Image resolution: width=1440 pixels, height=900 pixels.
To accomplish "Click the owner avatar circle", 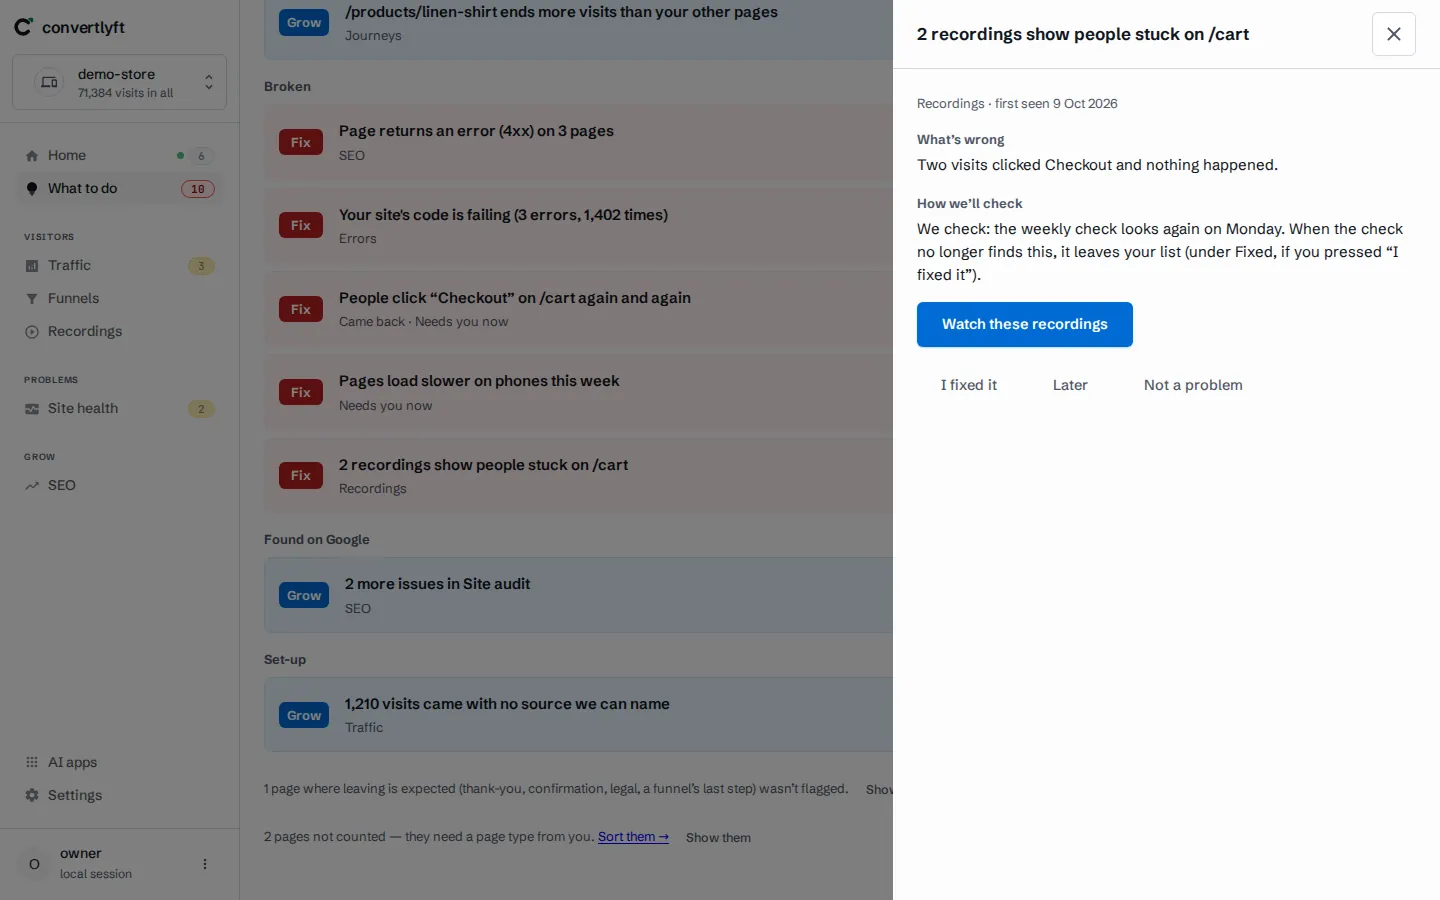I will pos(35,864).
